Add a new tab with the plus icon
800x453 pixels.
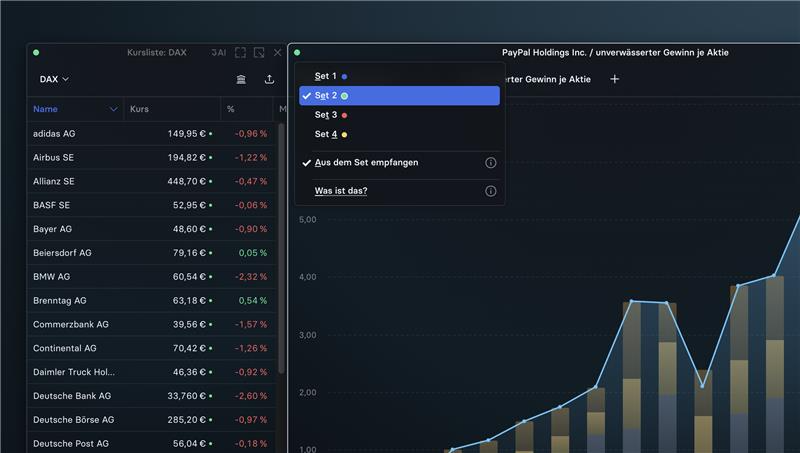[615, 79]
